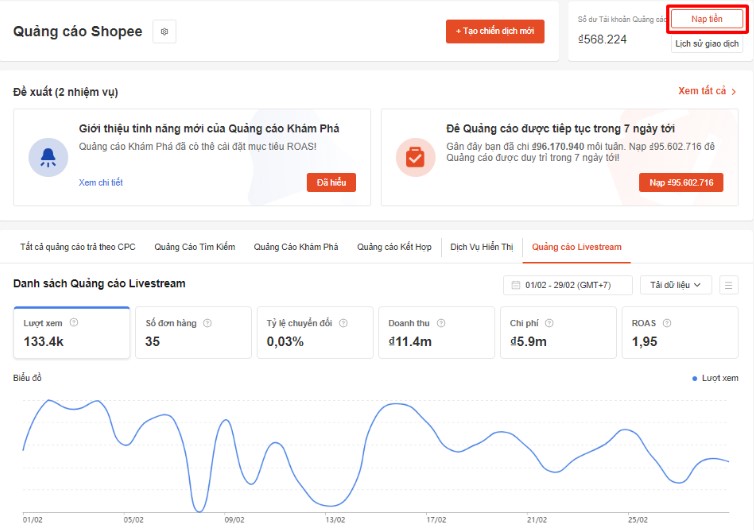
Task: Switch to Quảng Cáo Khám Phá tab
Action: point(296,247)
